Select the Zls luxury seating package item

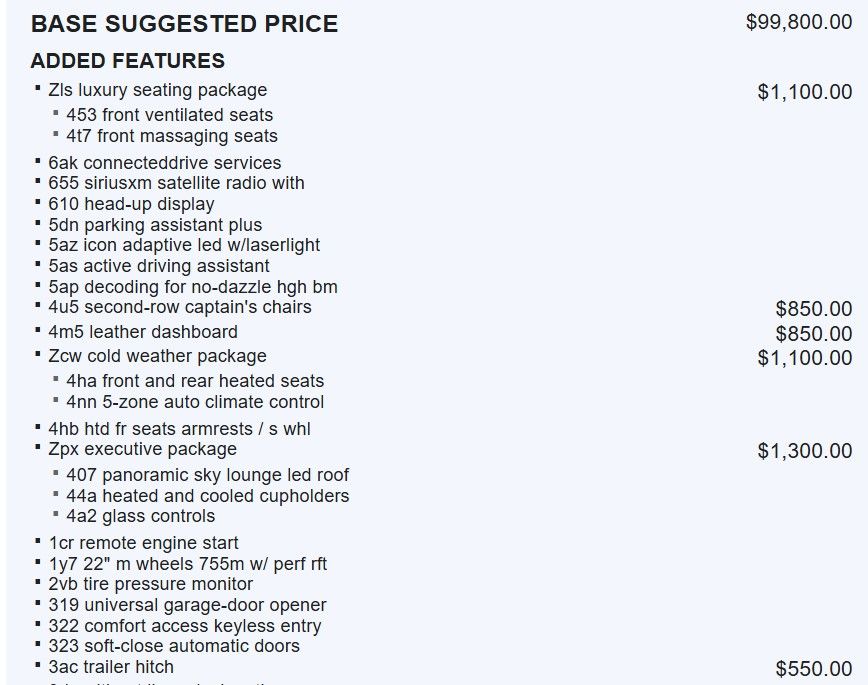point(157,90)
